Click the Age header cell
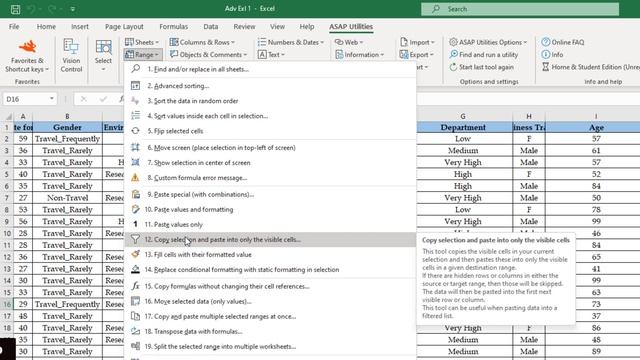This screenshot has width=640, height=360. click(596, 127)
